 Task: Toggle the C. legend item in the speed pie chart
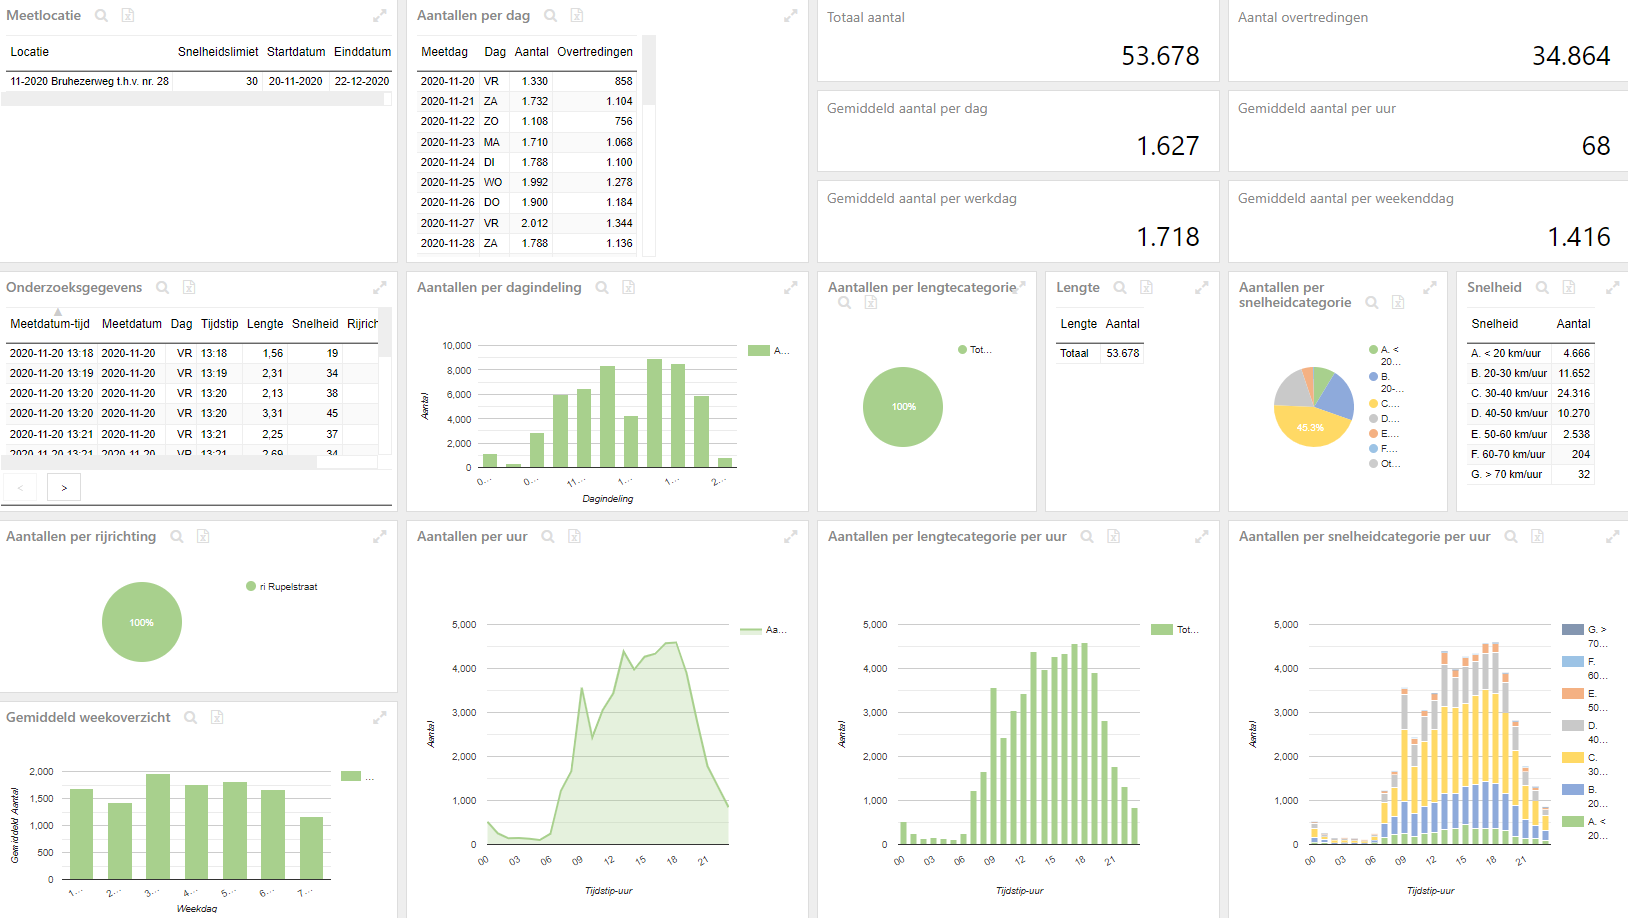click(1384, 404)
